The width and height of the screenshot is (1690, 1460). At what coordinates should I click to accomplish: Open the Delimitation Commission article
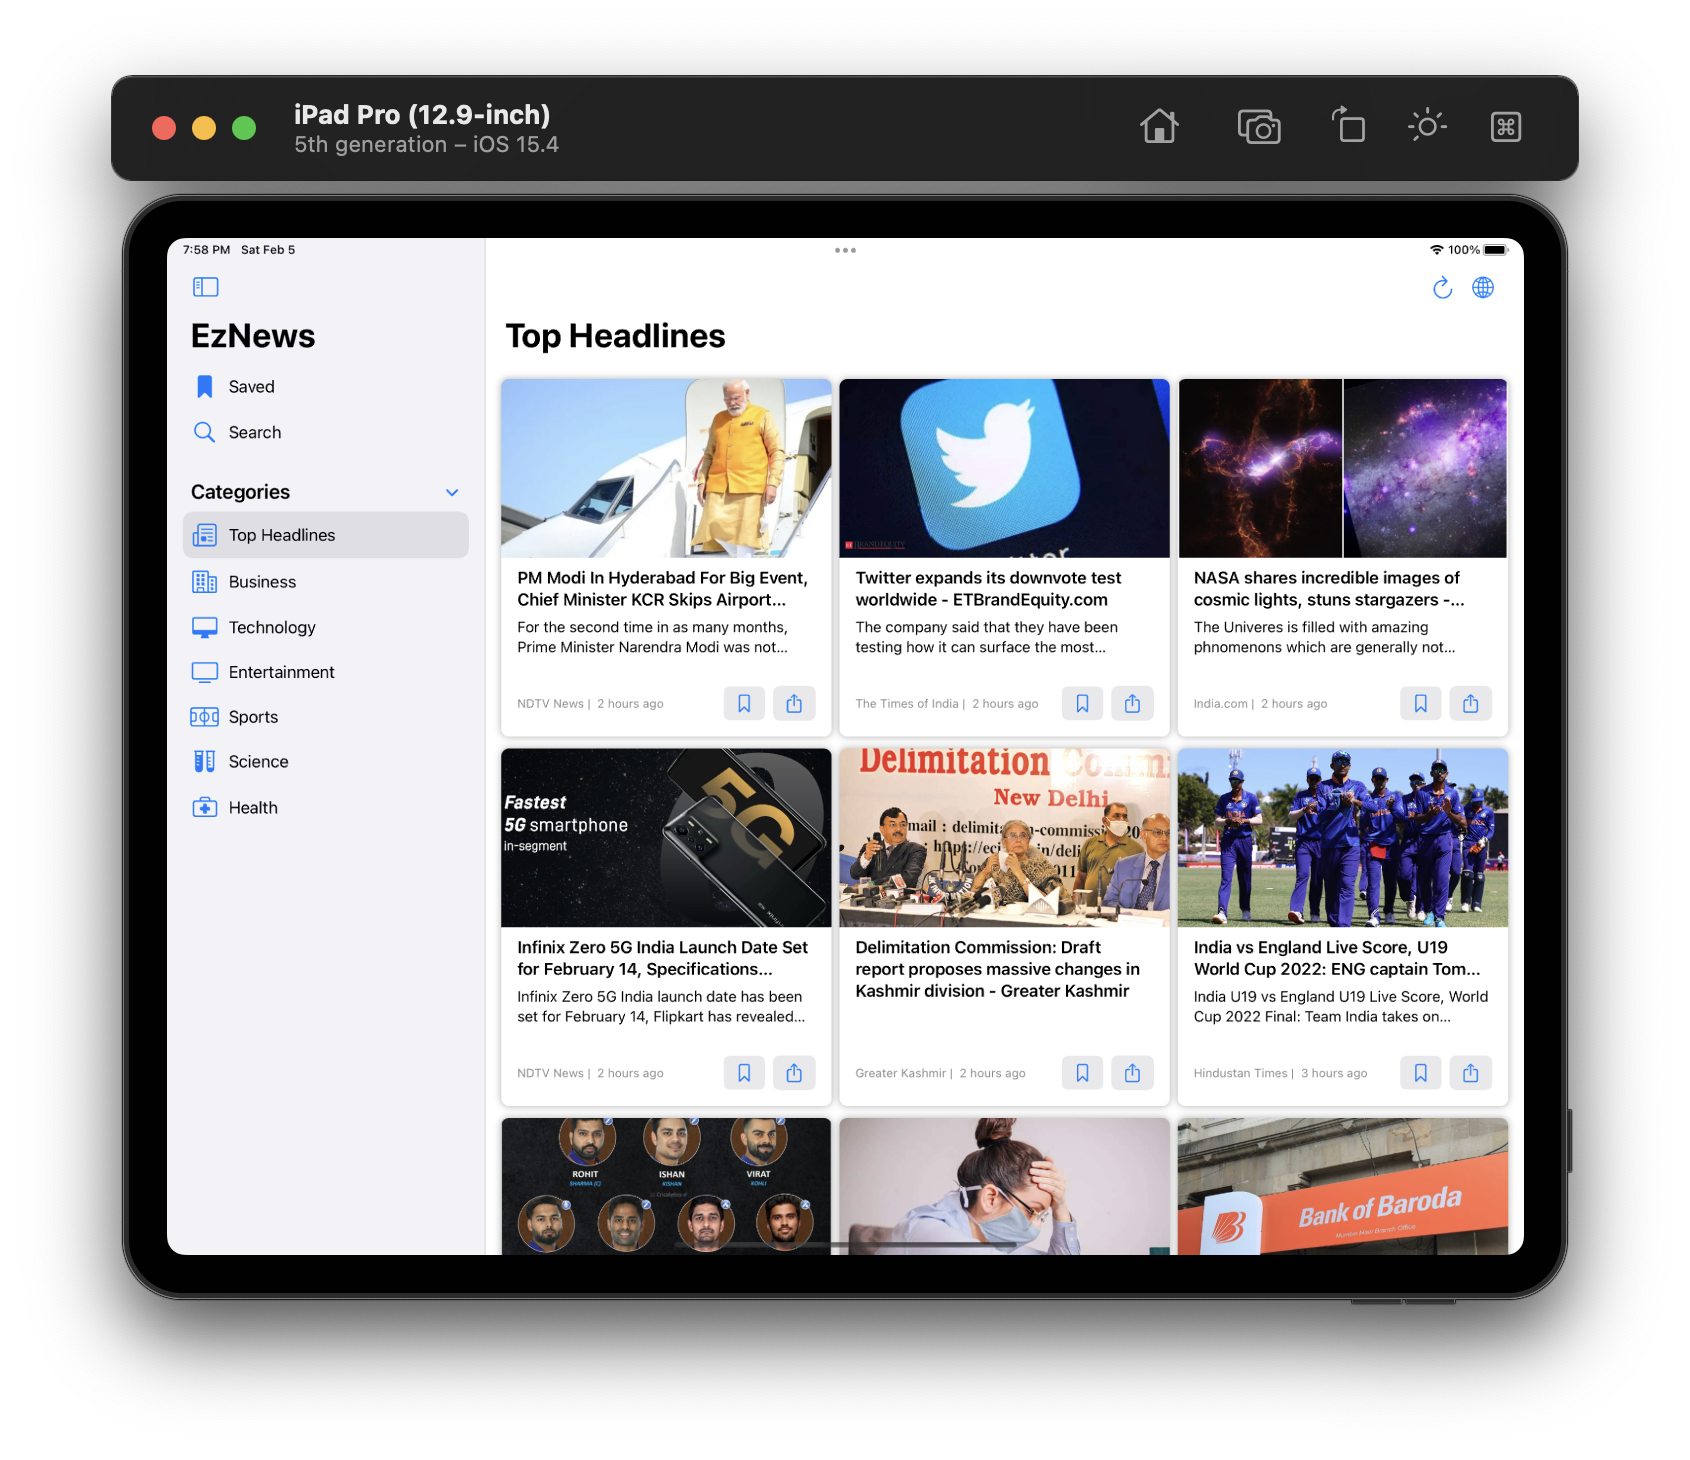click(x=1003, y=968)
